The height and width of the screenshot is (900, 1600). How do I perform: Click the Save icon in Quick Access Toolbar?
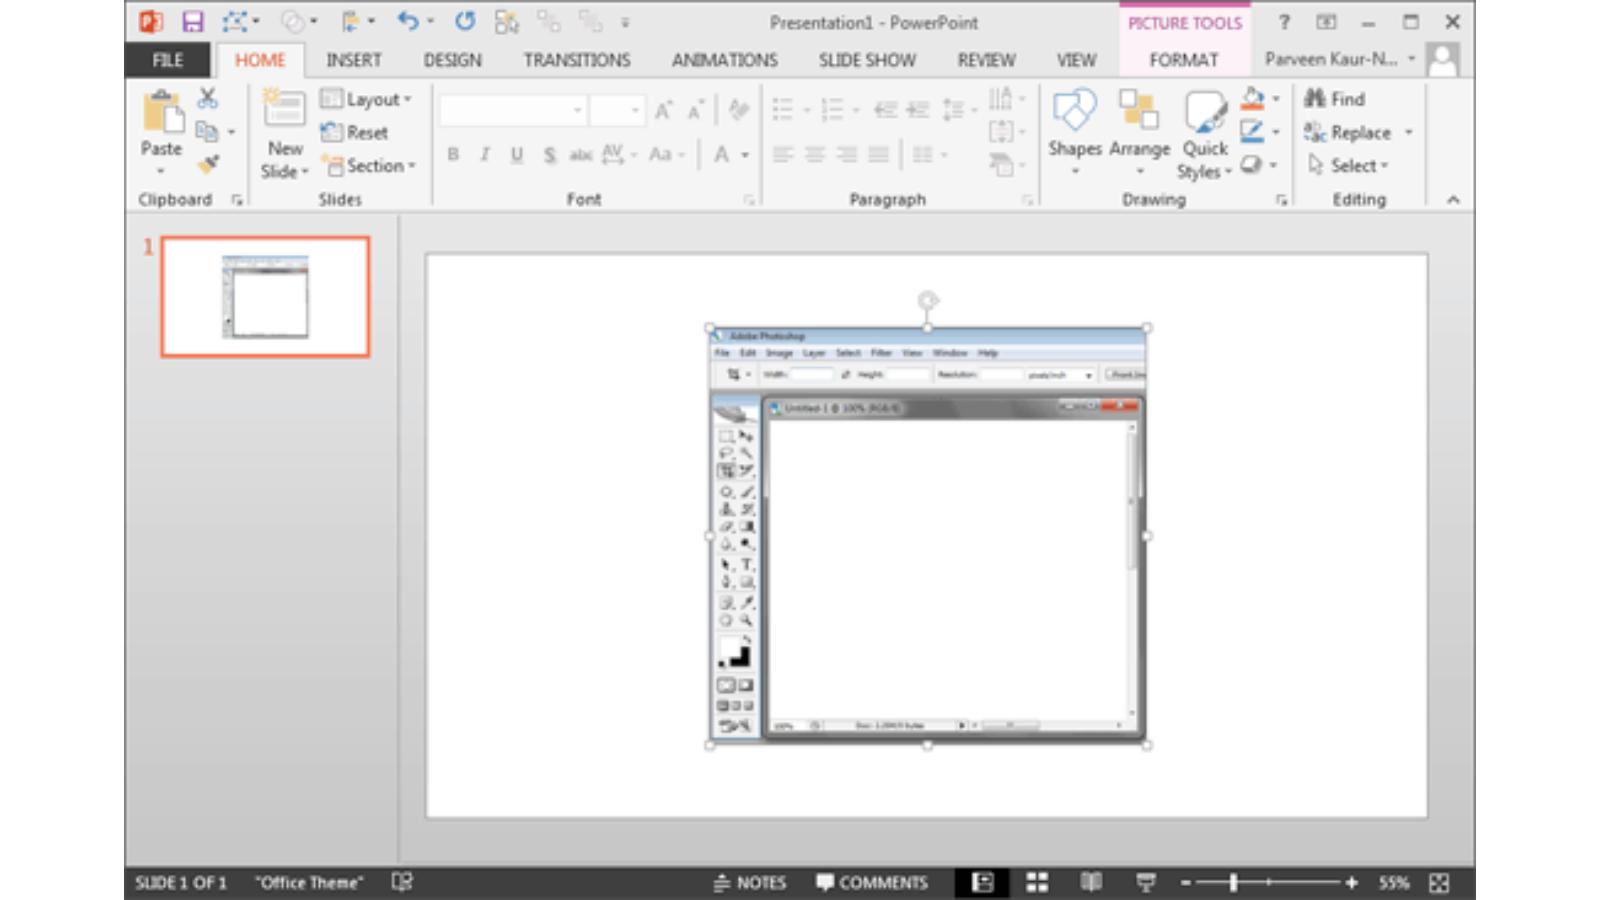pos(192,22)
